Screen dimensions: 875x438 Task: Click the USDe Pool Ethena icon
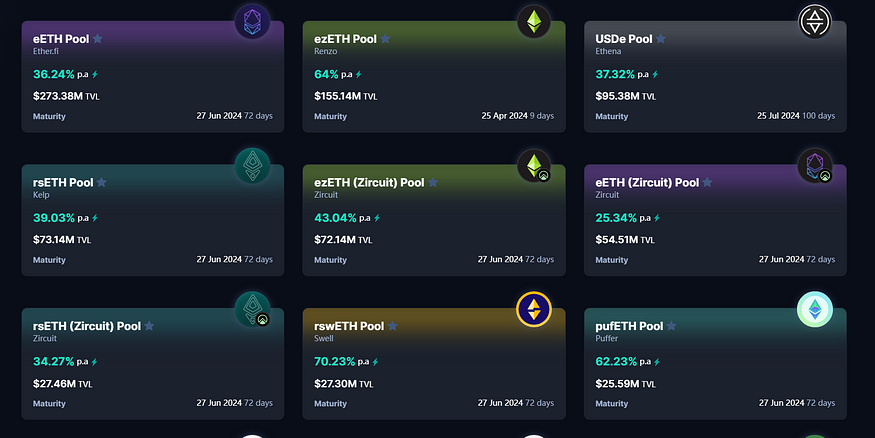click(x=816, y=21)
